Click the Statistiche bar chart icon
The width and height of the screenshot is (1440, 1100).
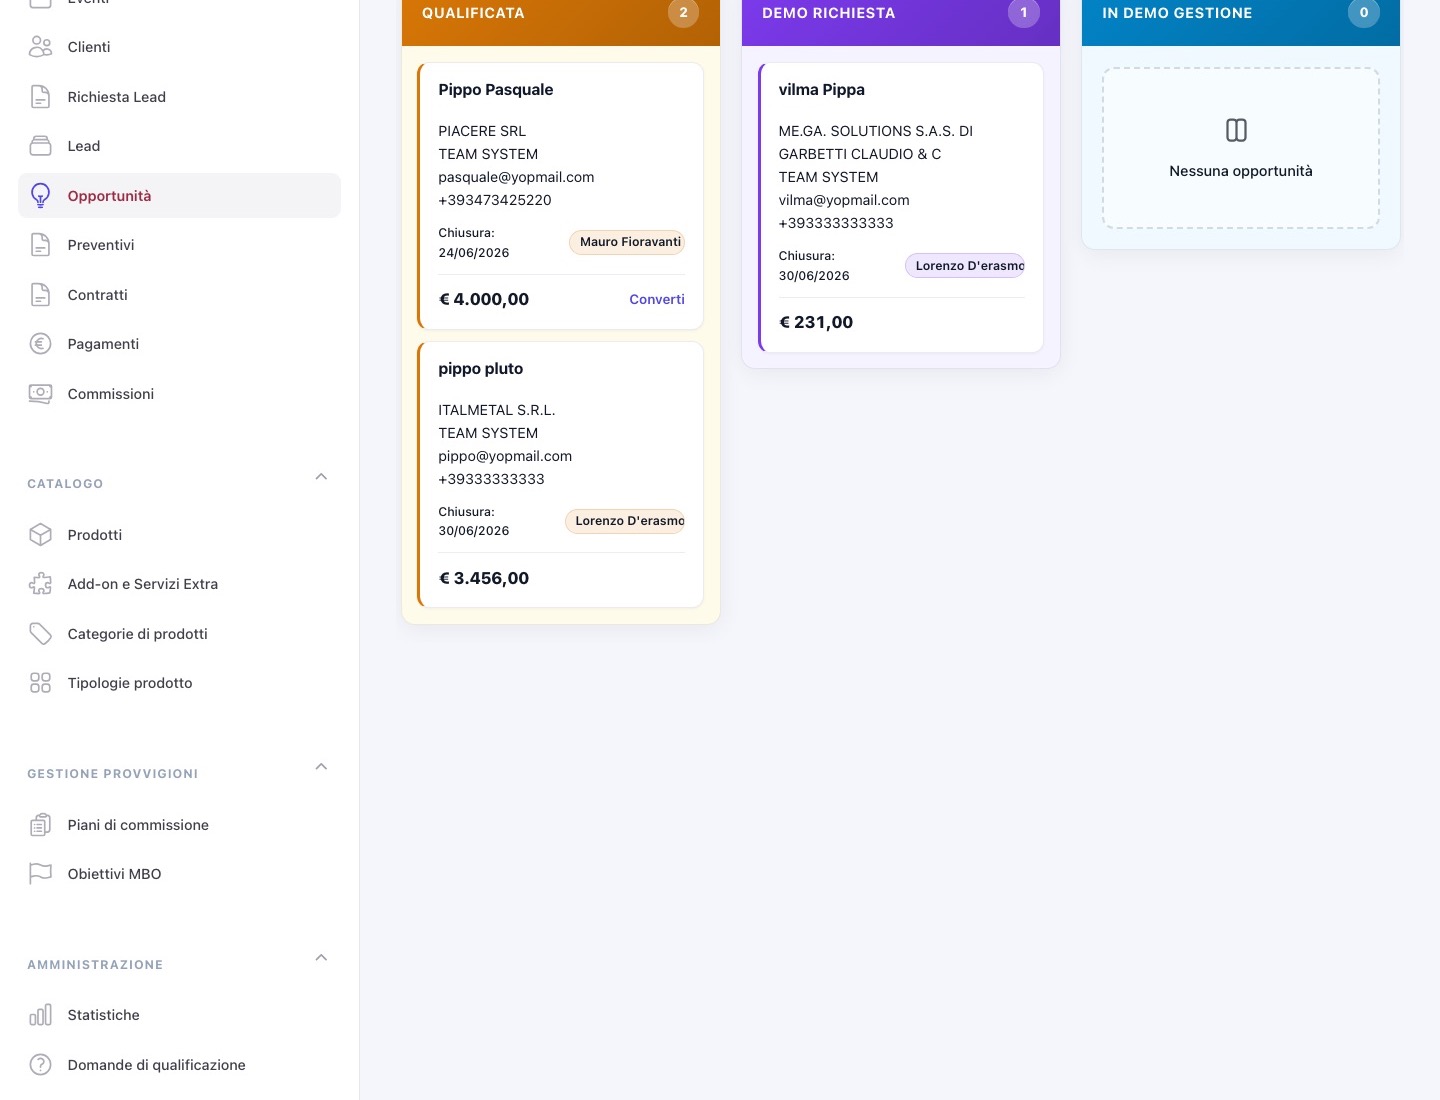40,1015
